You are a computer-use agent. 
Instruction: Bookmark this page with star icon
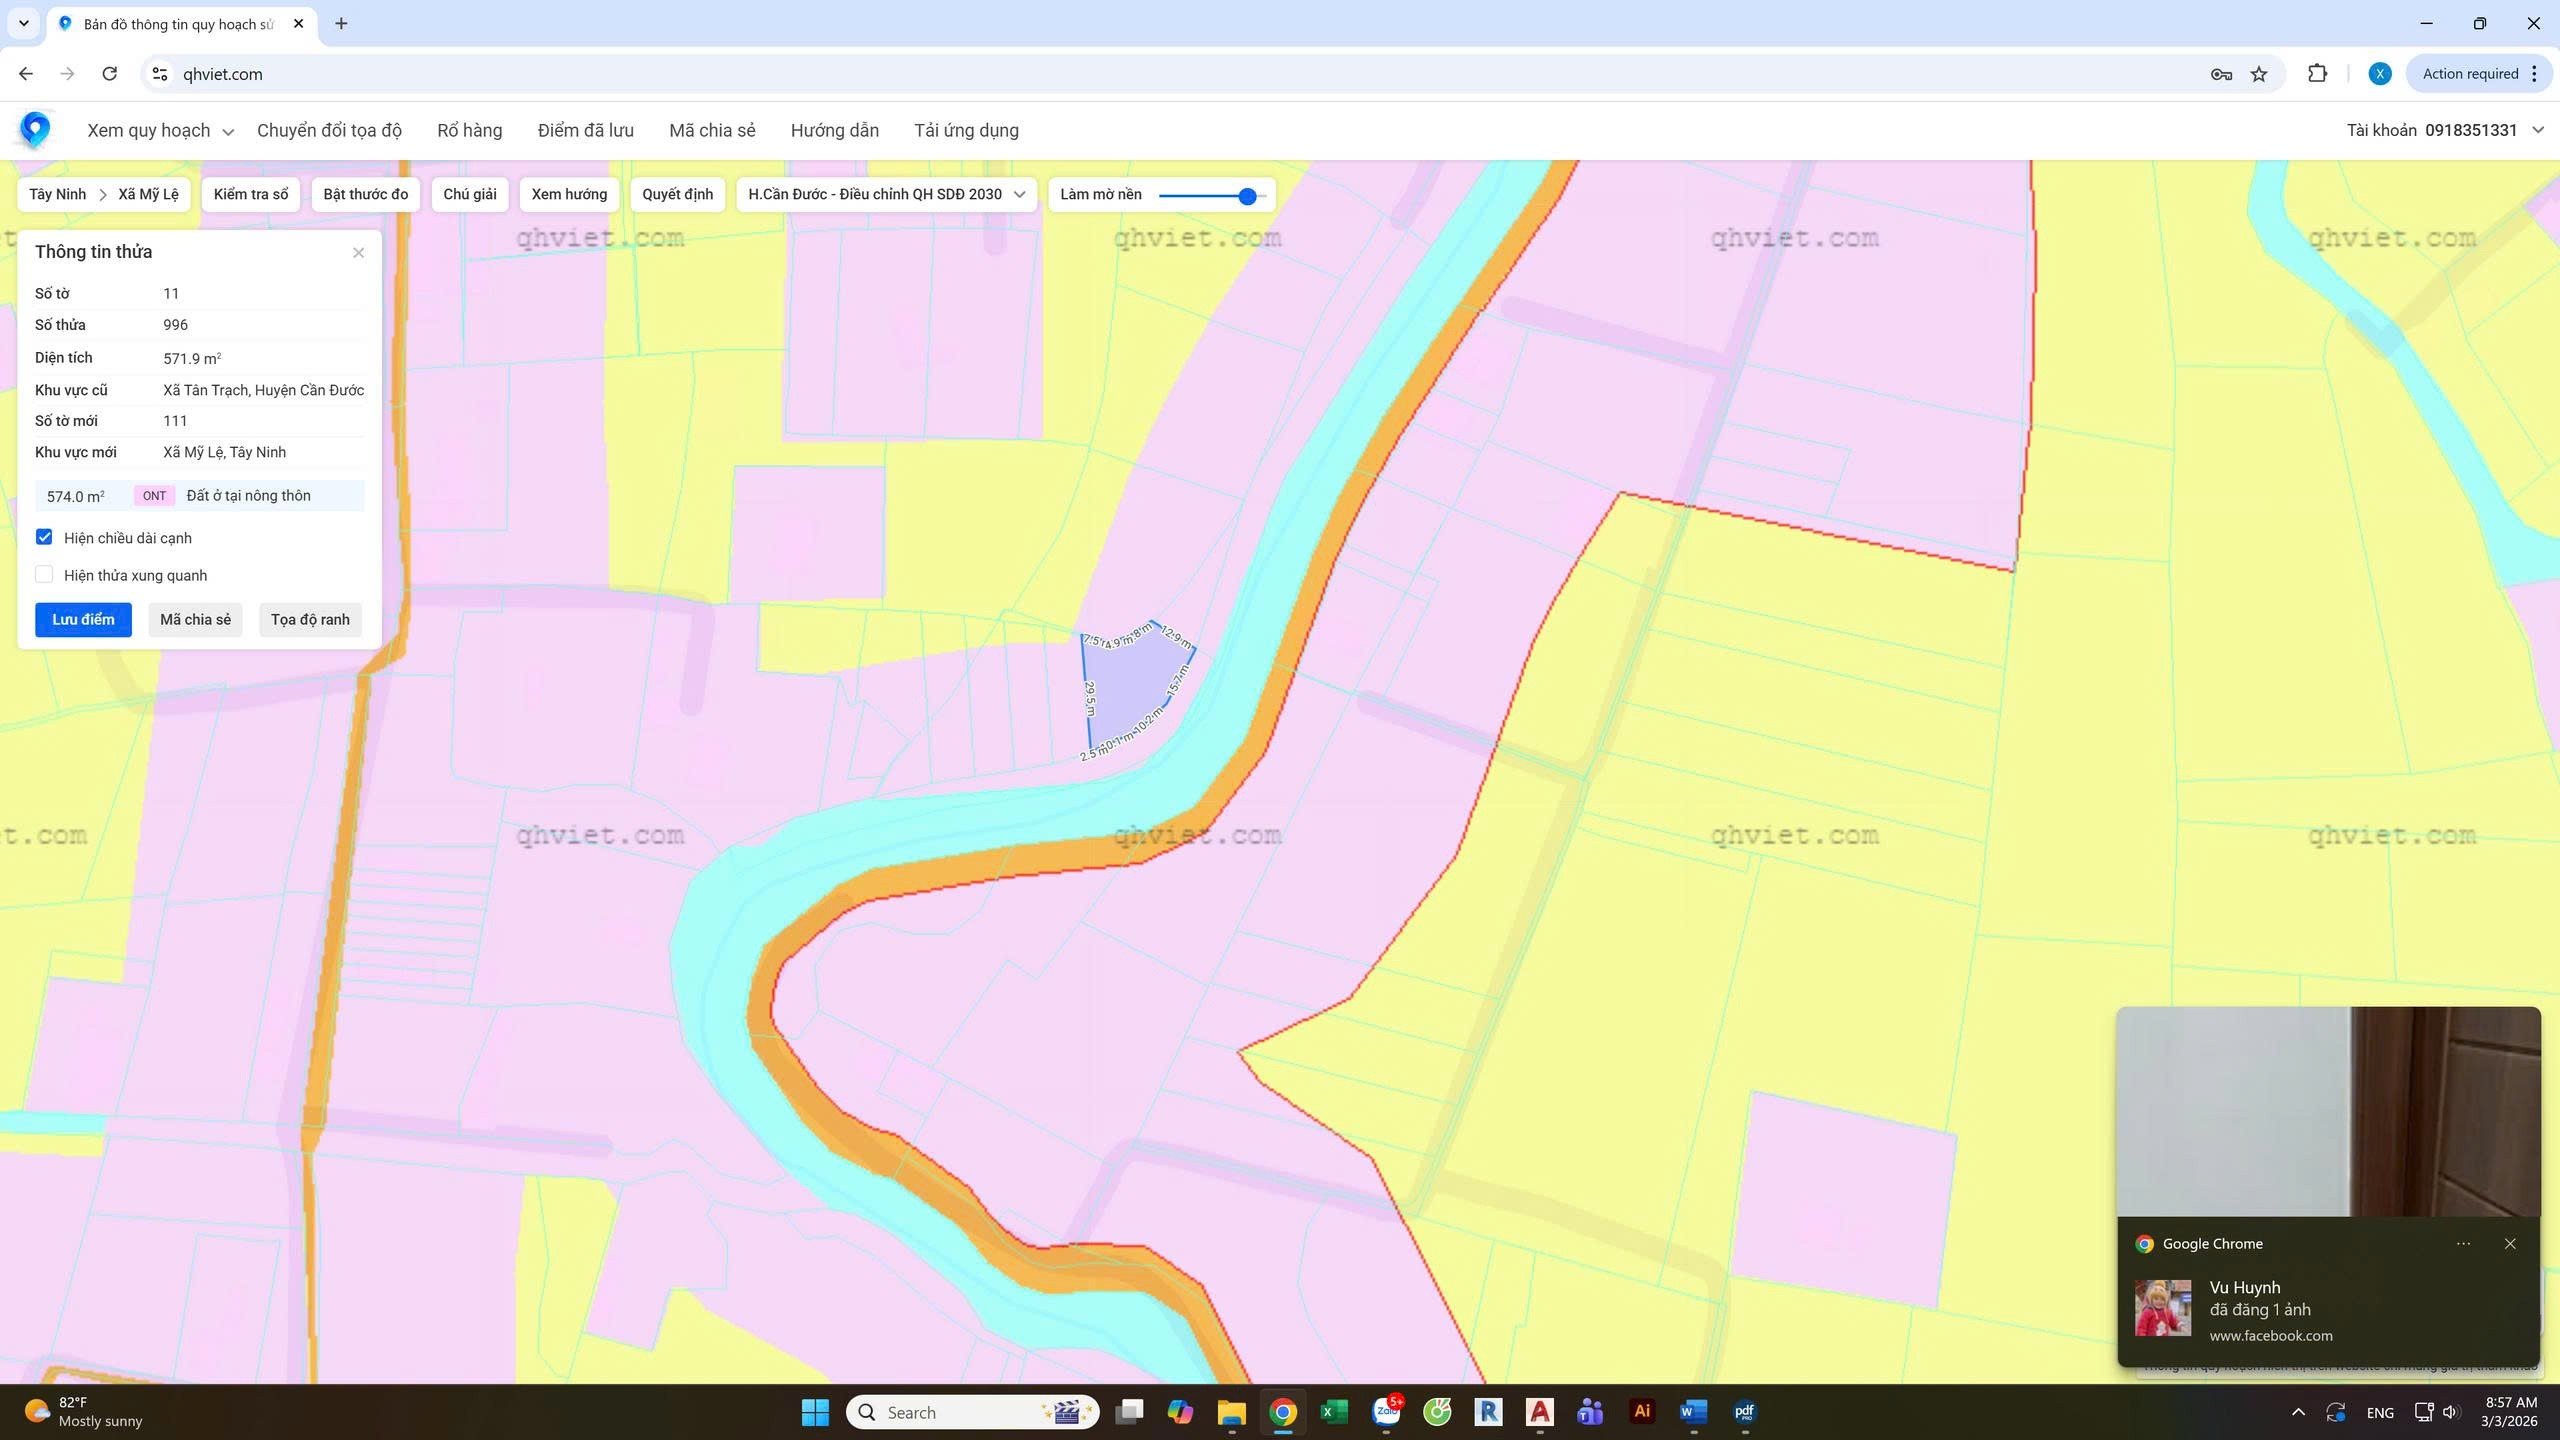(2259, 74)
